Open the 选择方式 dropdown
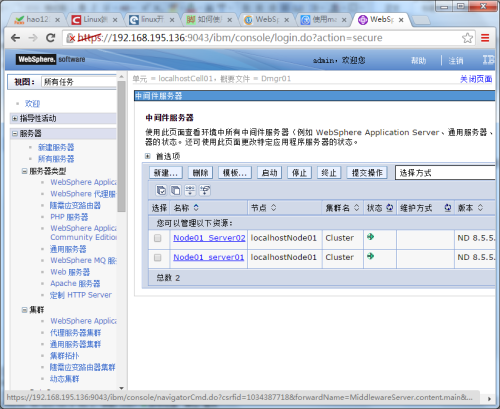The image size is (500, 409). click(x=445, y=173)
